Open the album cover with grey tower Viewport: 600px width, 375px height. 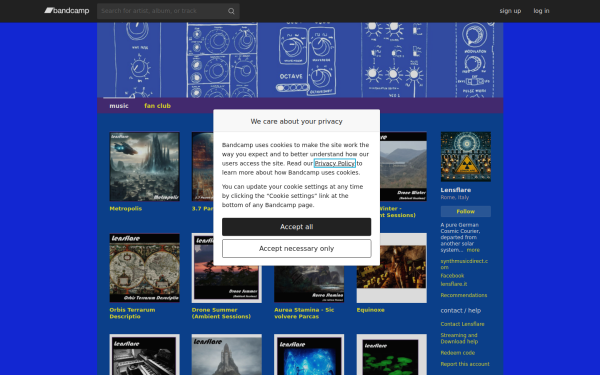coord(227,355)
